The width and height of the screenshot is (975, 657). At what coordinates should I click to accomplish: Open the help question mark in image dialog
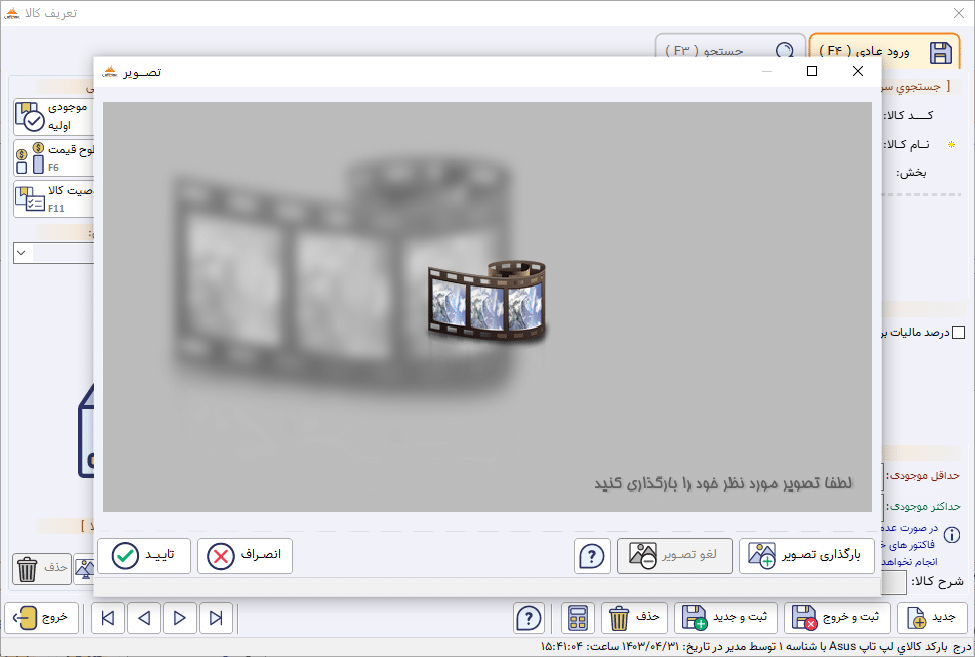tap(592, 556)
